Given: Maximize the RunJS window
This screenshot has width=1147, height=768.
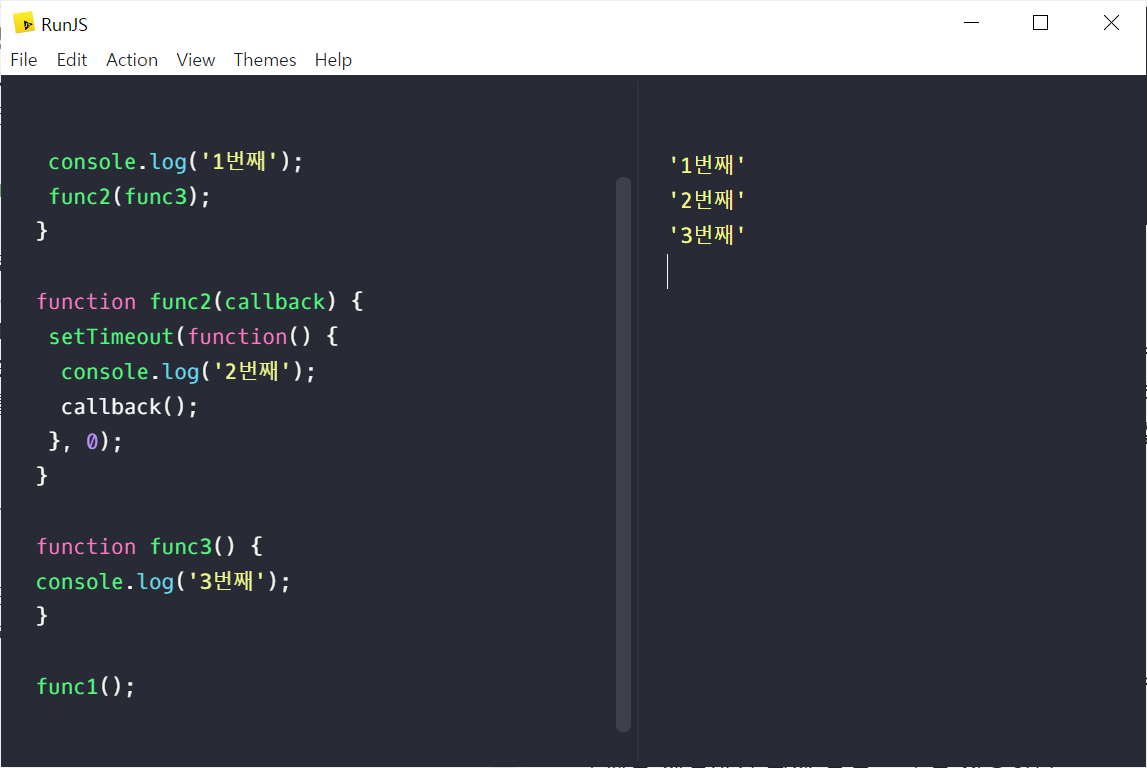Looking at the screenshot, I should tap(1040, 23).
